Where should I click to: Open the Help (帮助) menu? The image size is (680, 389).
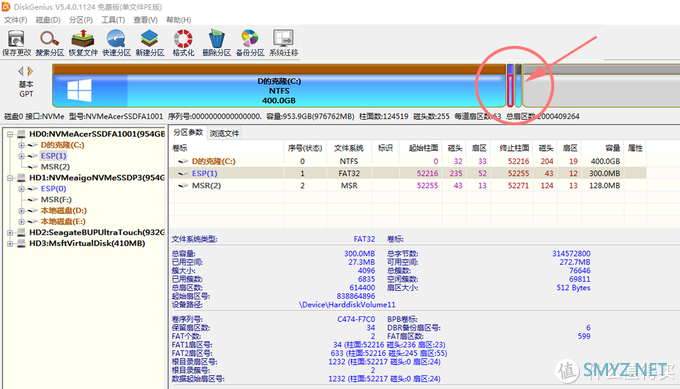tap(179, 20)
